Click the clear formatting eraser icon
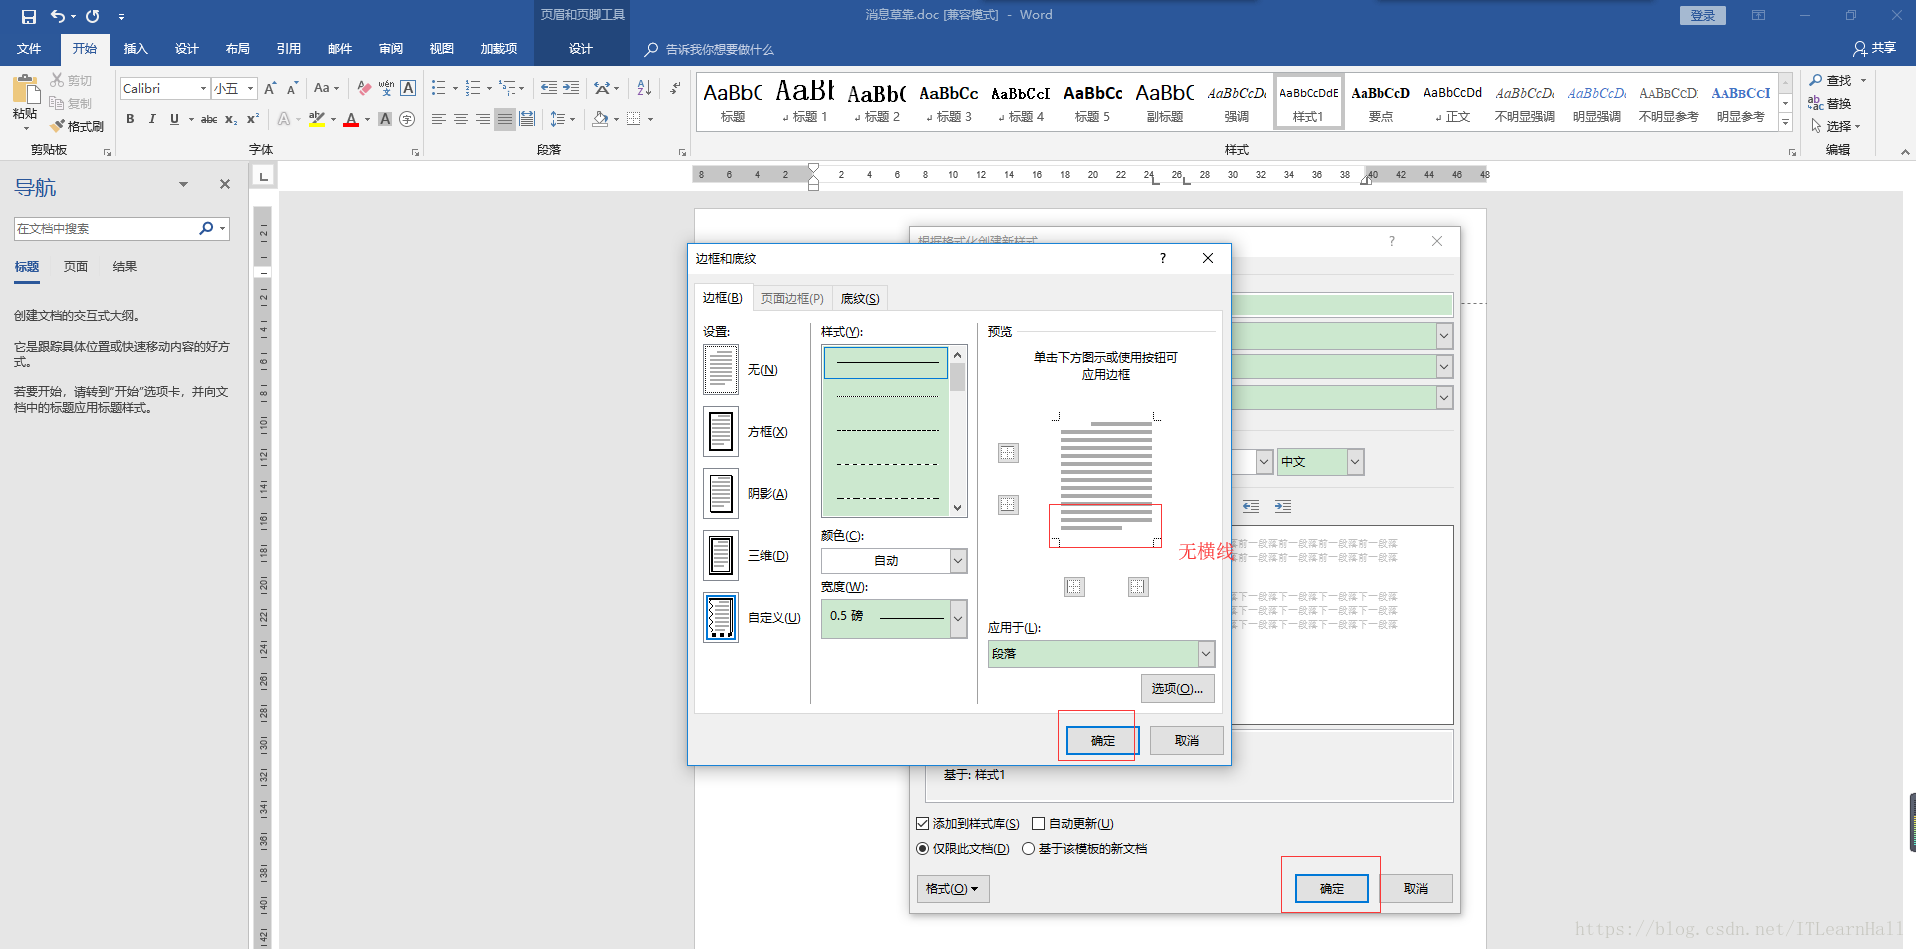Screen dimensions: 1916x949 (364, 88)
